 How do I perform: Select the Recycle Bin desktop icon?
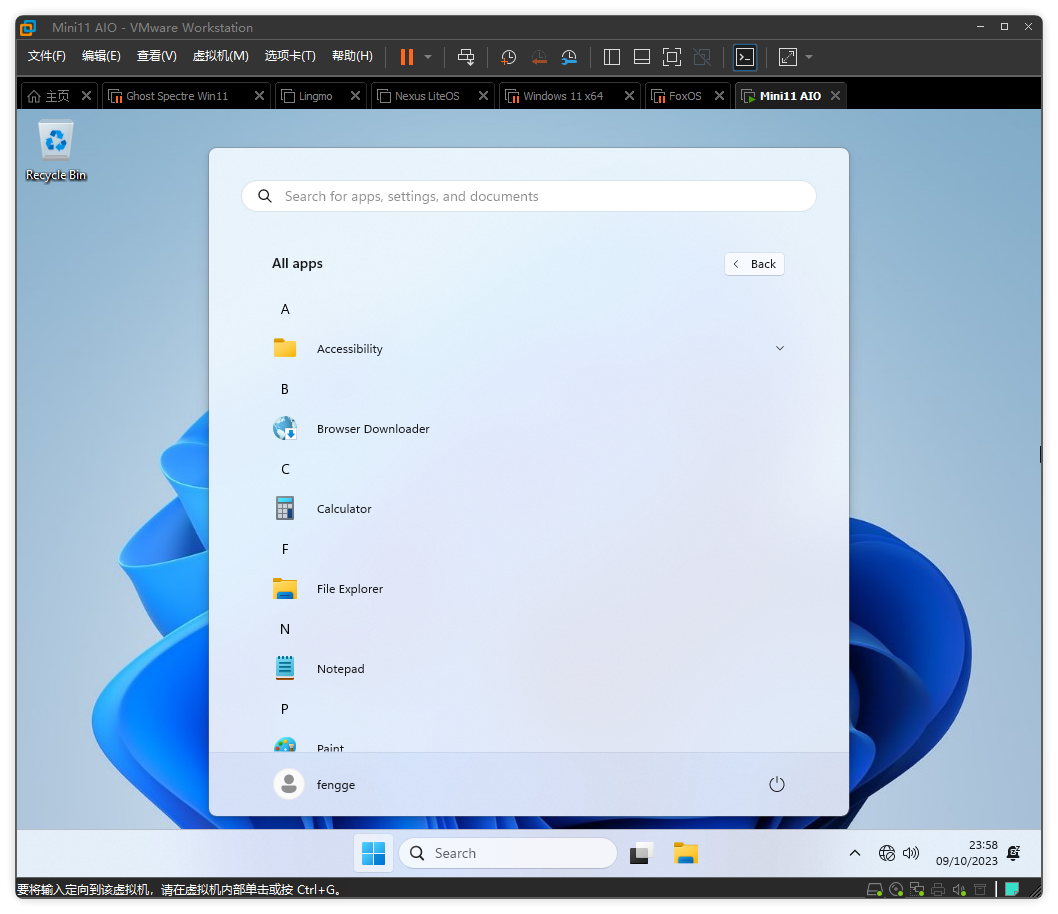[x=56, y=151]
